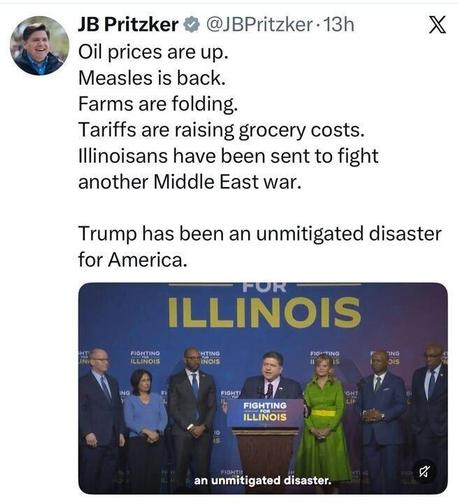Click the podium's Fighting for Illinois sign
This screenshot has height=503, width=458.
click(265, 411)
